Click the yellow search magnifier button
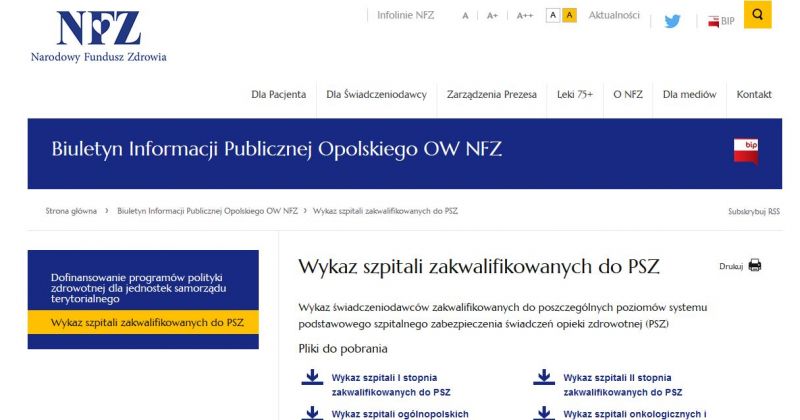The image size is (800, 420). pyautogui.click(x=757, y=14)
